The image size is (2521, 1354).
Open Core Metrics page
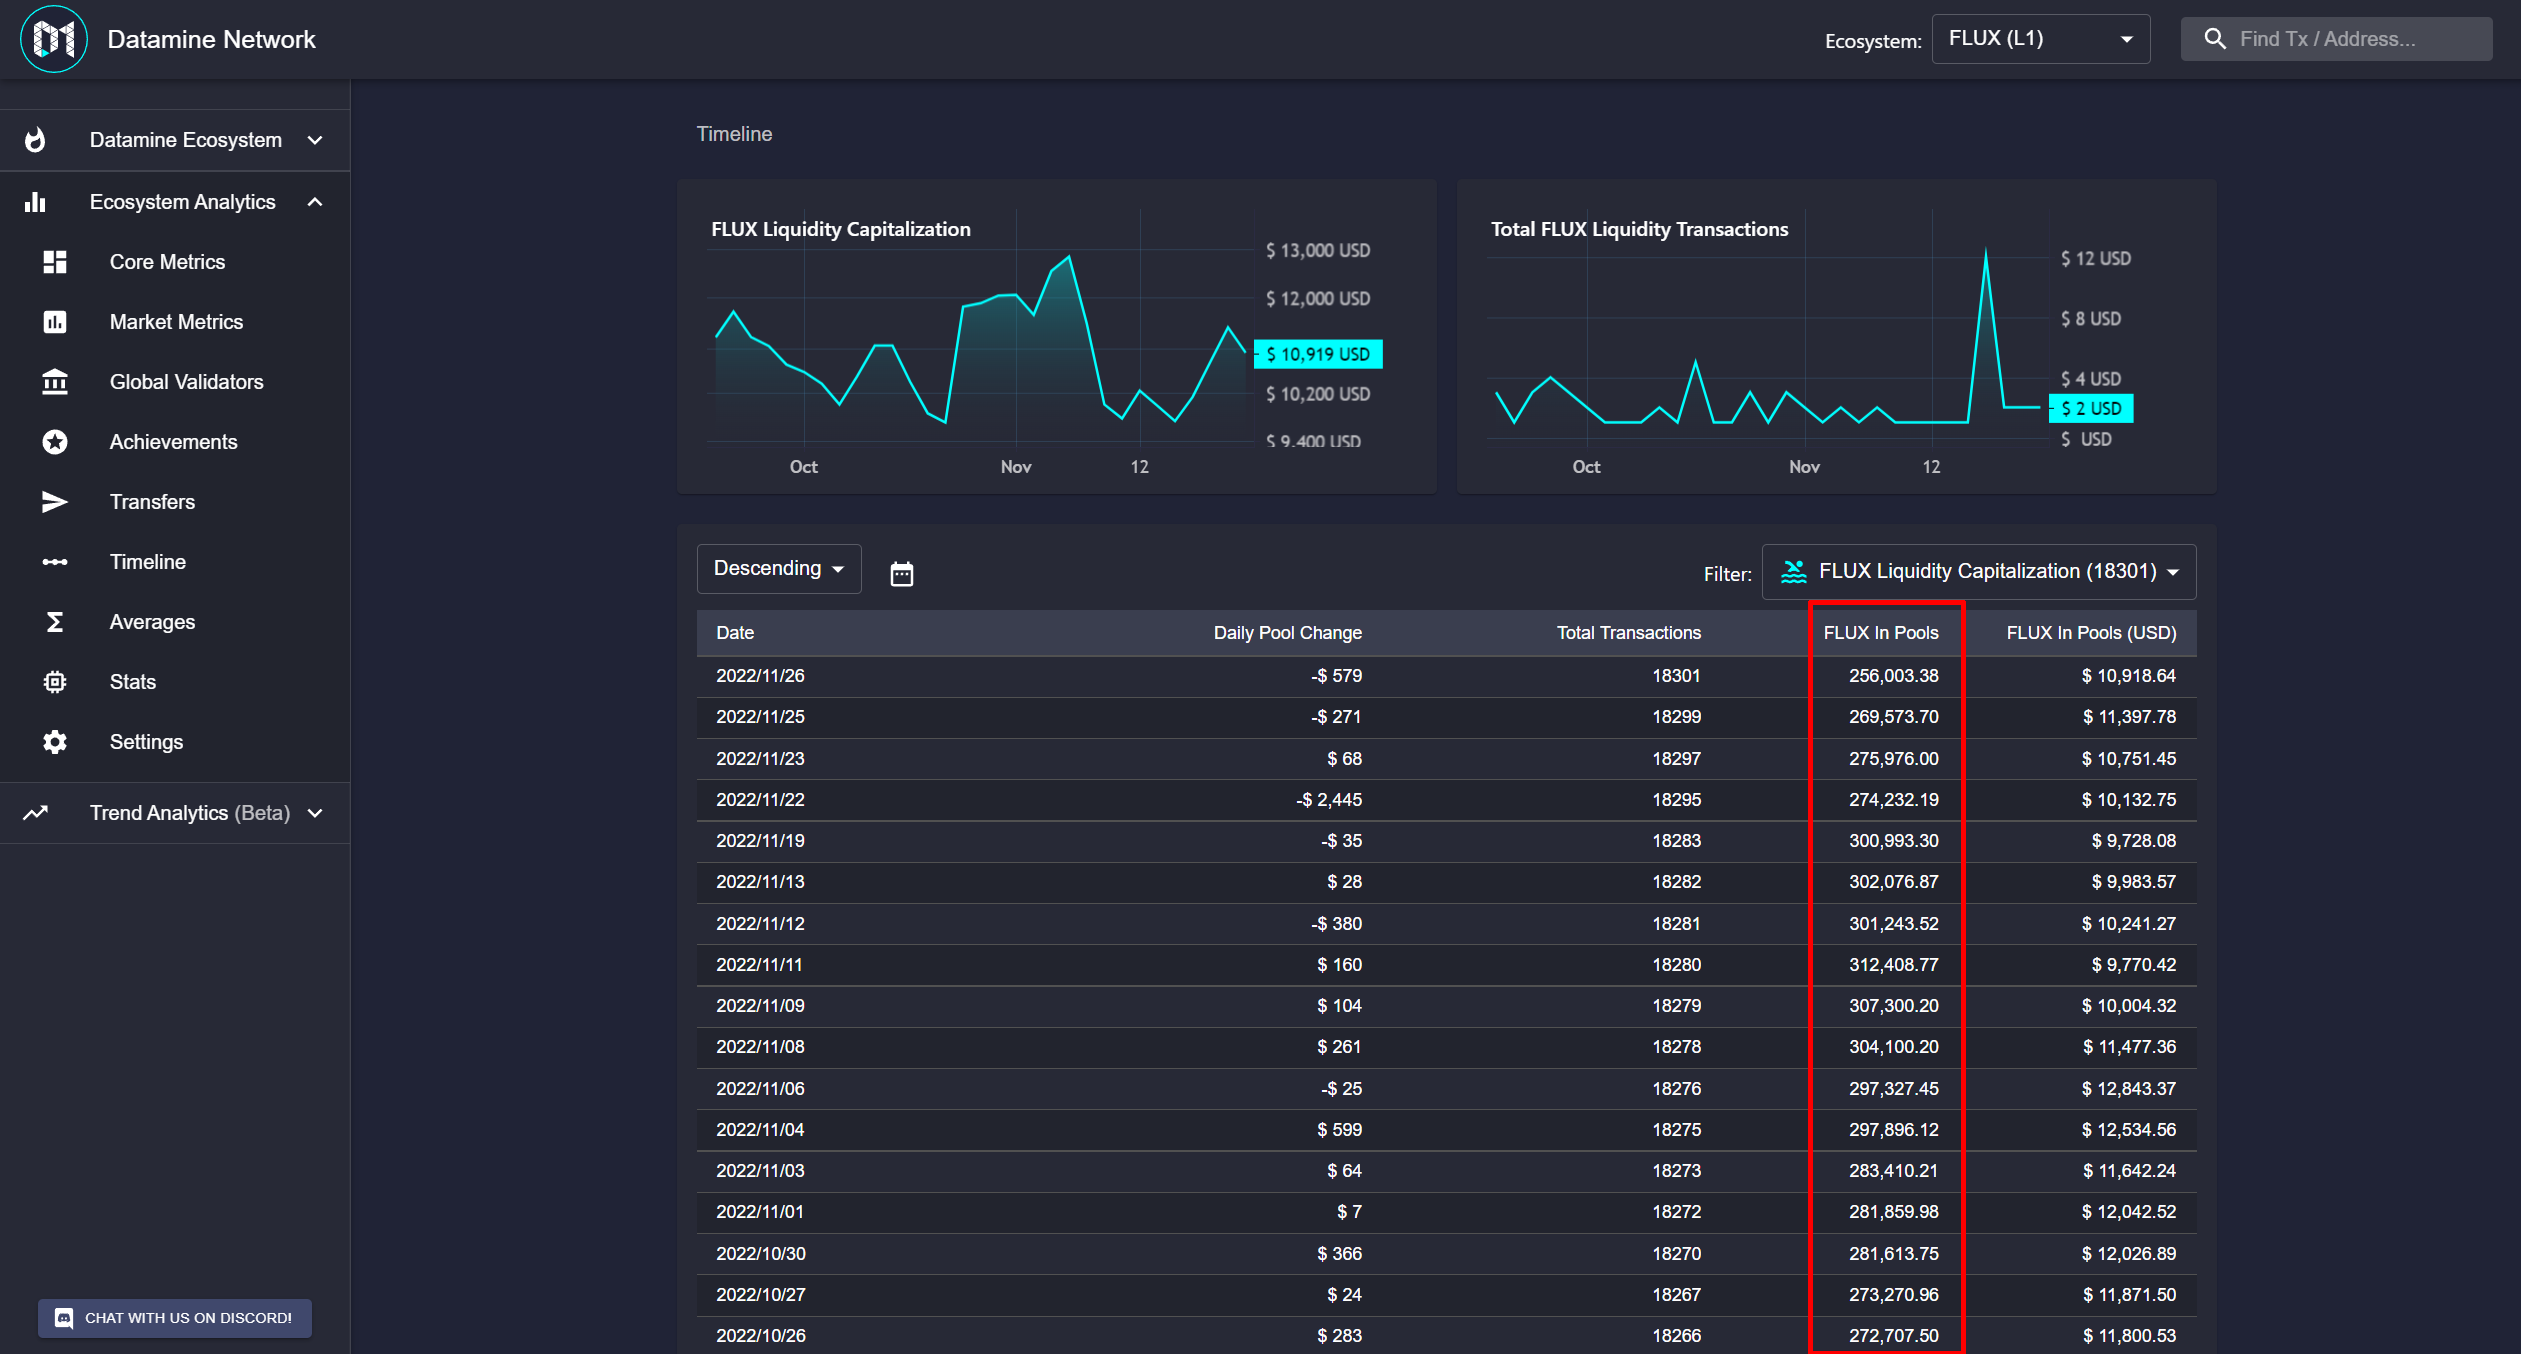point(167,262)
